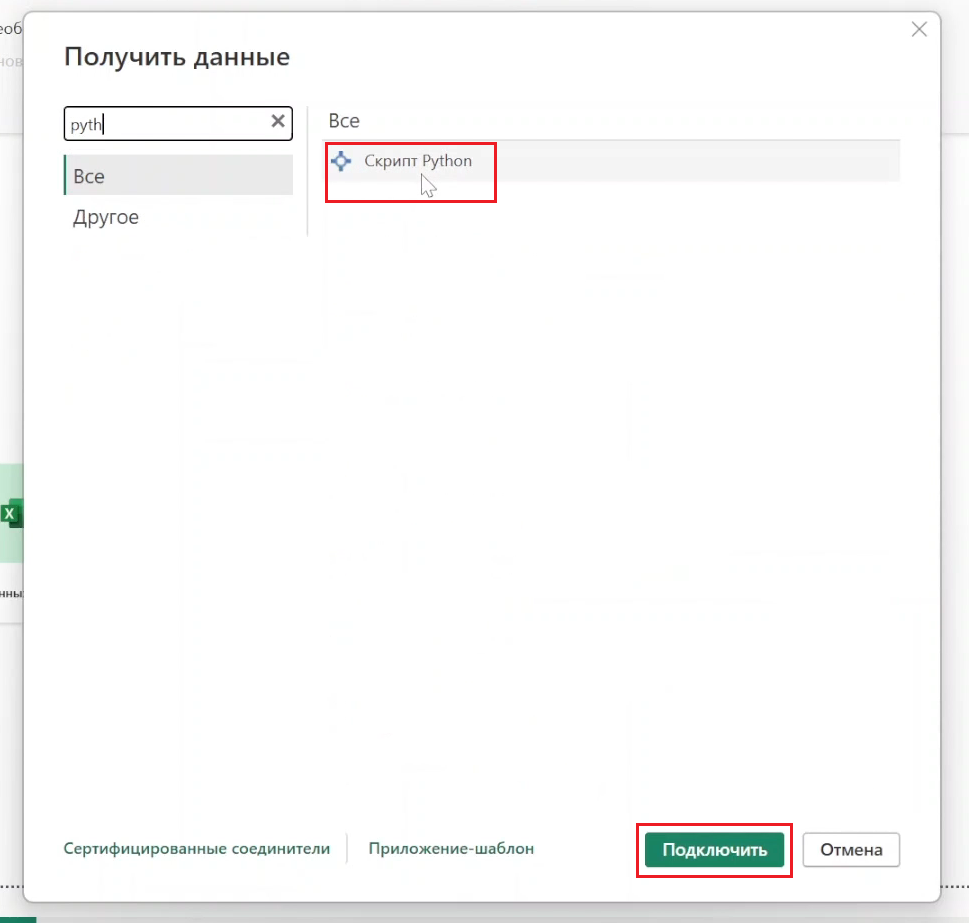
Task: Clear the search box with the X icon
Action: [x=278, y=121]
